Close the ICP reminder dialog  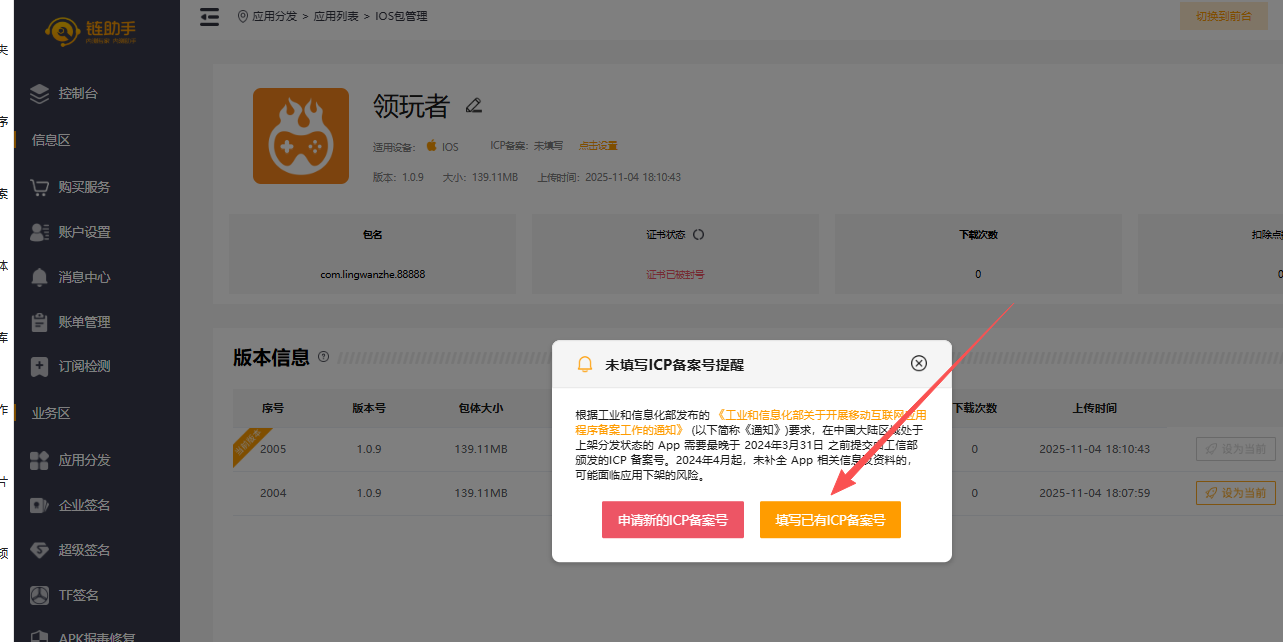click(919, 363)
